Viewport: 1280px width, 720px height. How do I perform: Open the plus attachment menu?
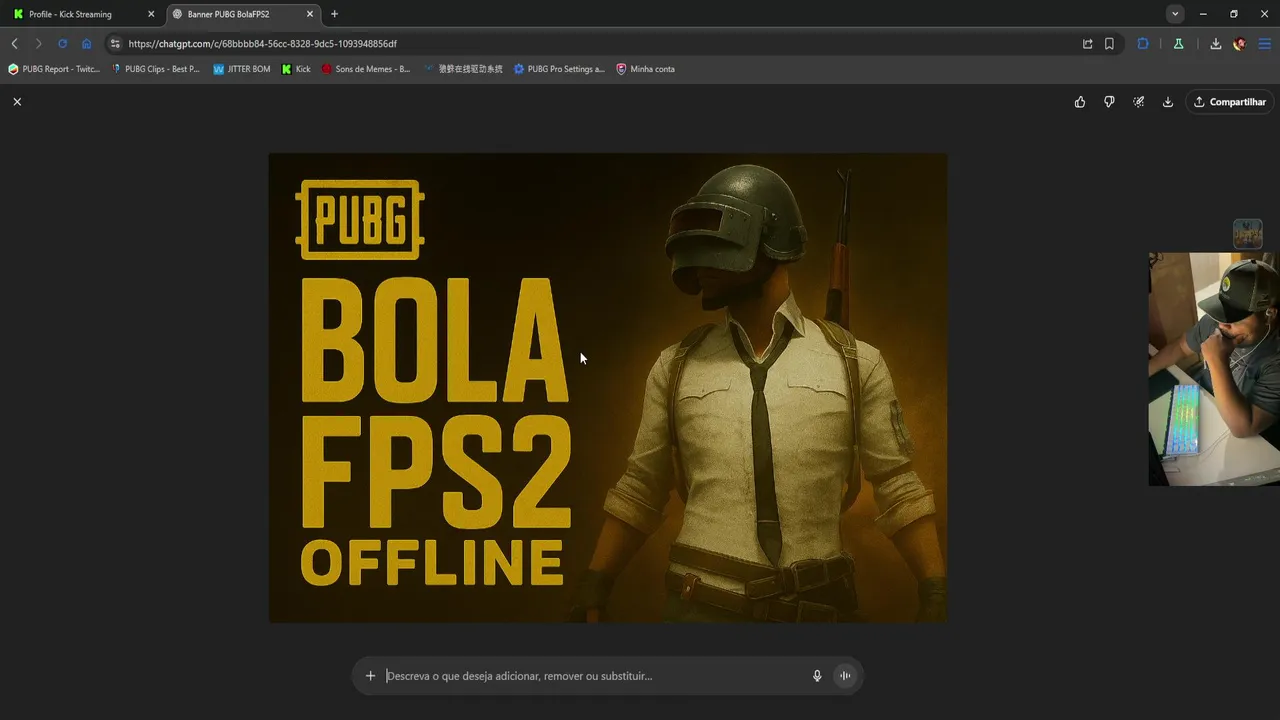tap(370, 676)
